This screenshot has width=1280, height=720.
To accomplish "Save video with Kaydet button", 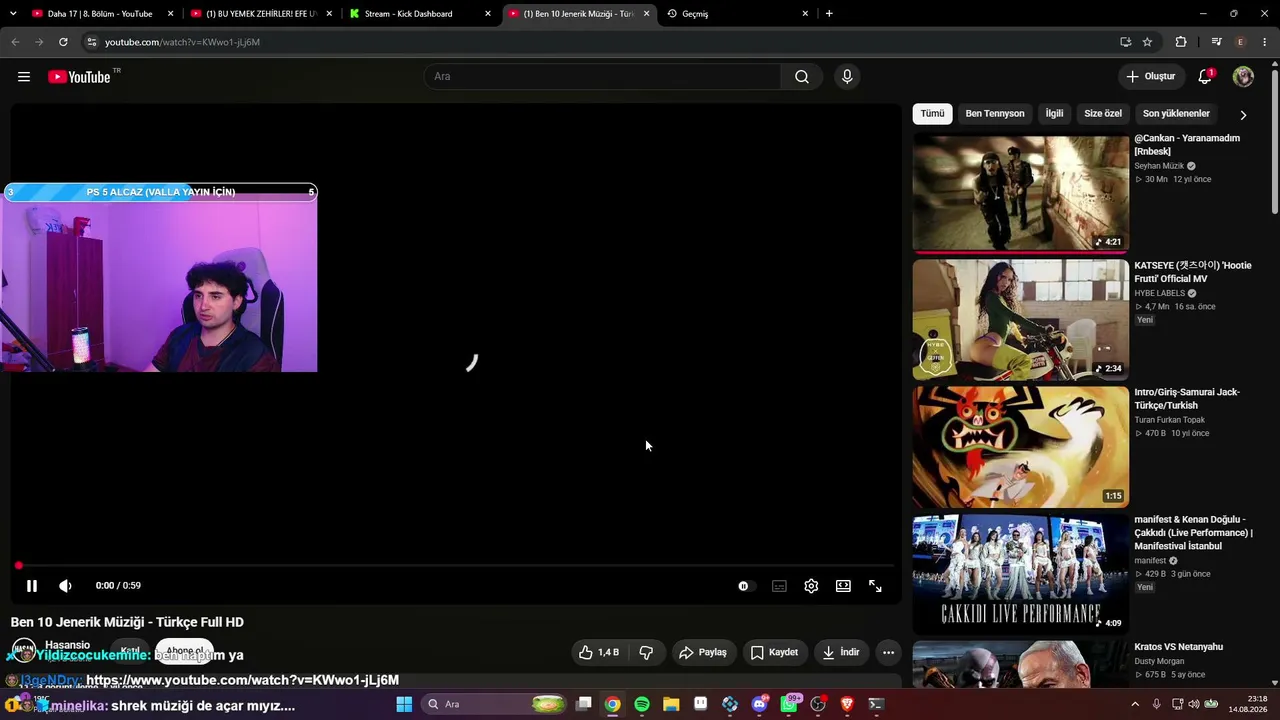I will pyautogui.click(x=774, y=652).
